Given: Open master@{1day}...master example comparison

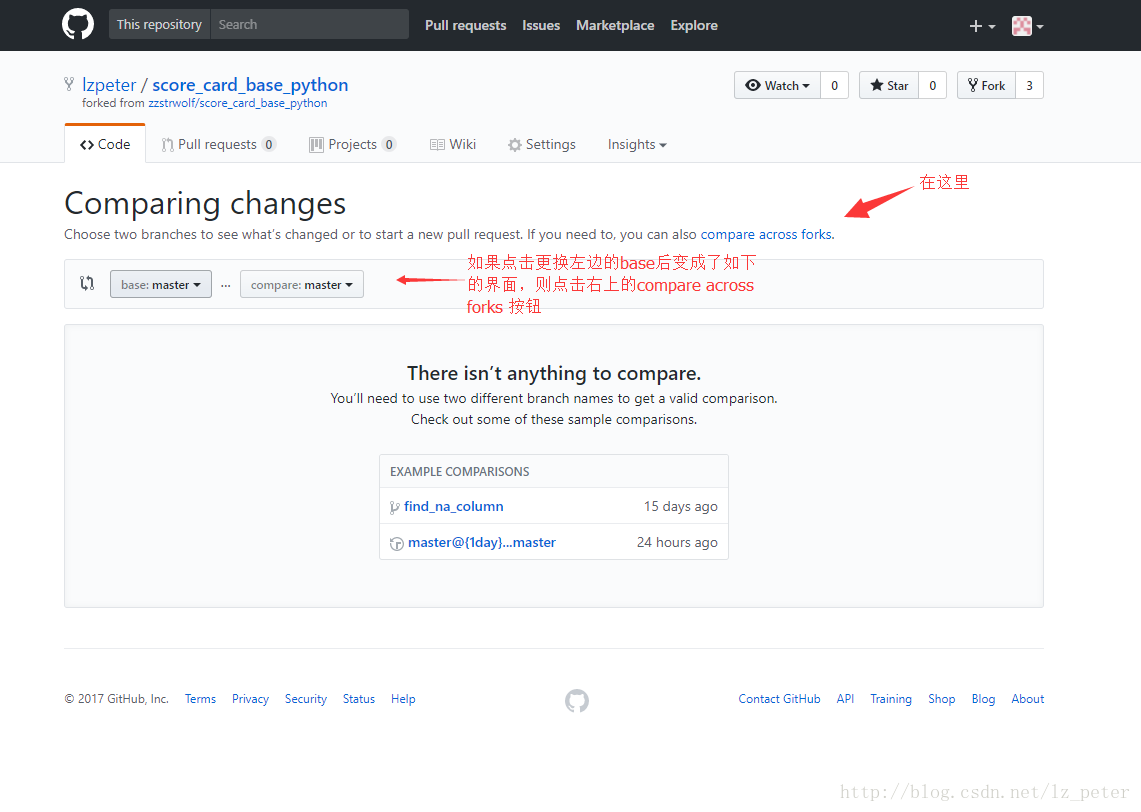Looking at the screenshot, I should 482,542.
